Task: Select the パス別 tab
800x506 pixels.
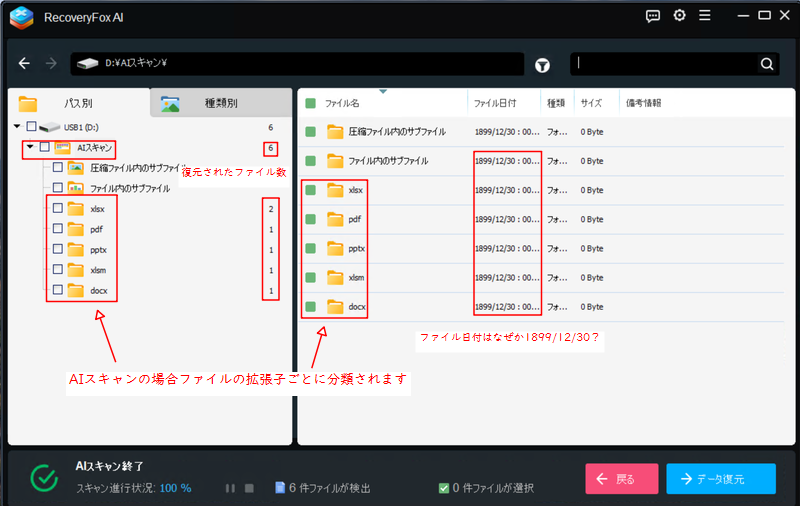Action: pyautogui.click(x=79, y=103)
